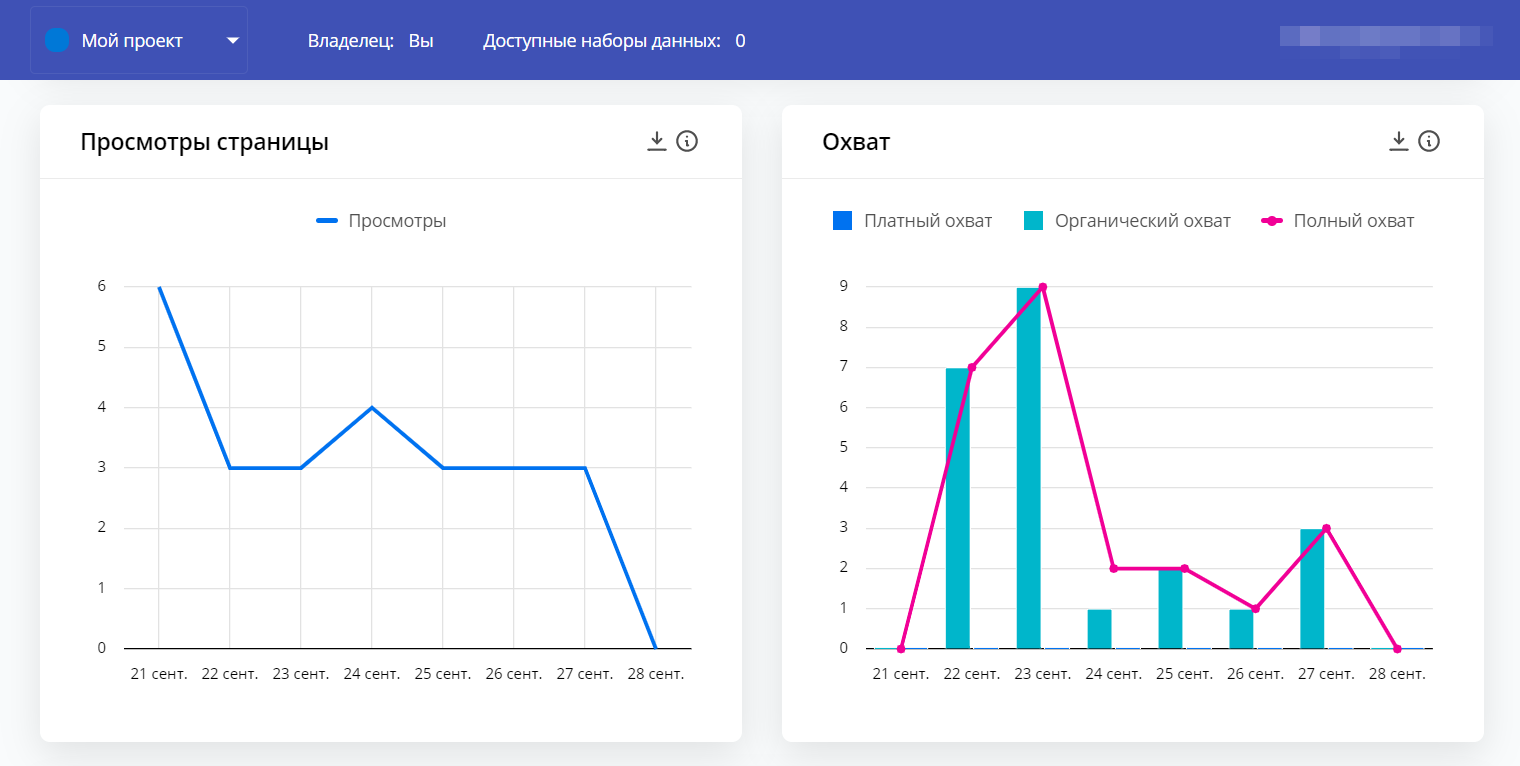
Task: Show info tooltip for Охват chart
Action: pos(1429,141)
